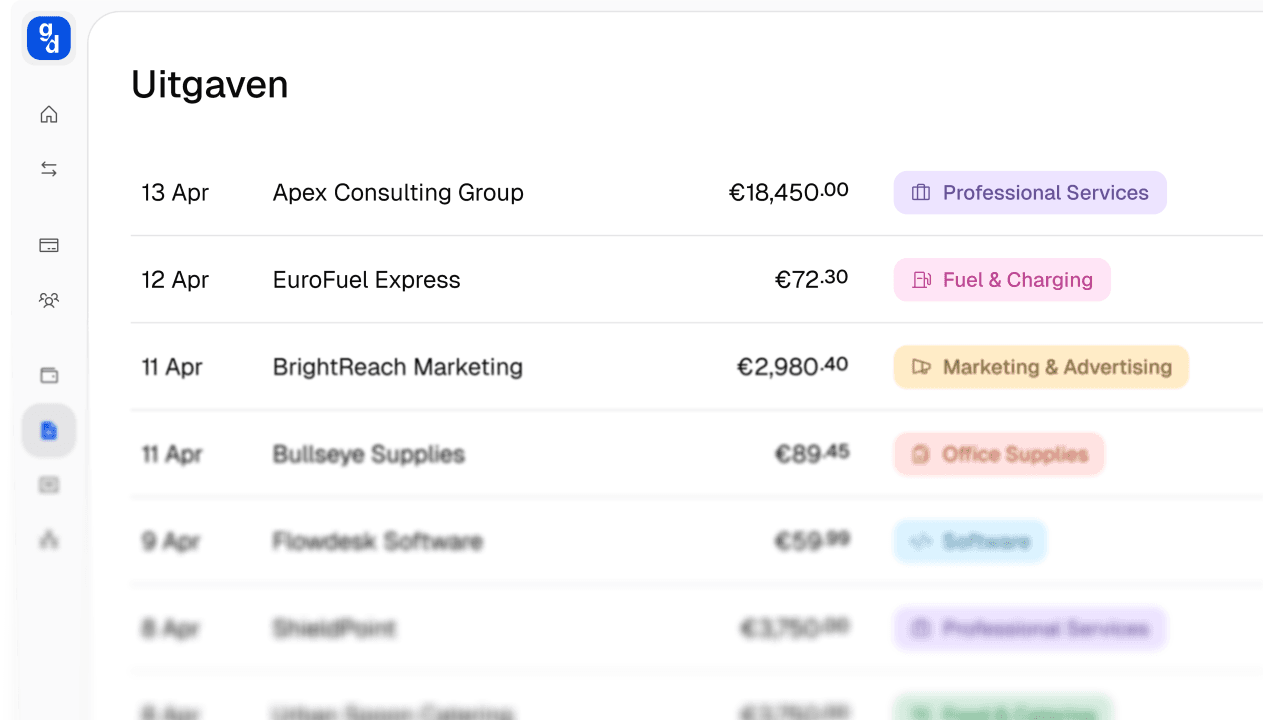Viewport: 1263px width, 720px height.
Task: Click the blue app logo
Action: (x=48, y=38)
